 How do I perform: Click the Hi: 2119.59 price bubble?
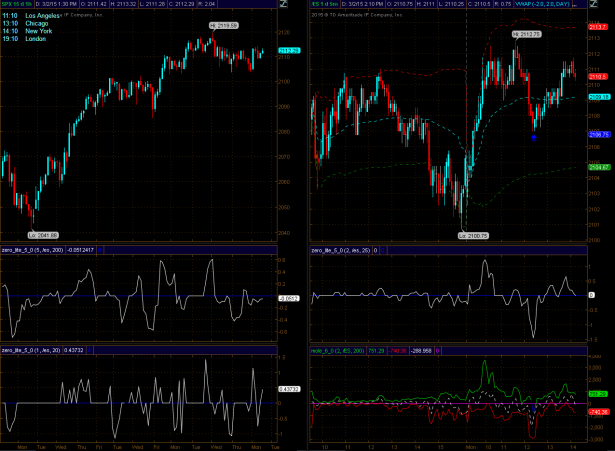pyautogui.click(x=224, y=26)
